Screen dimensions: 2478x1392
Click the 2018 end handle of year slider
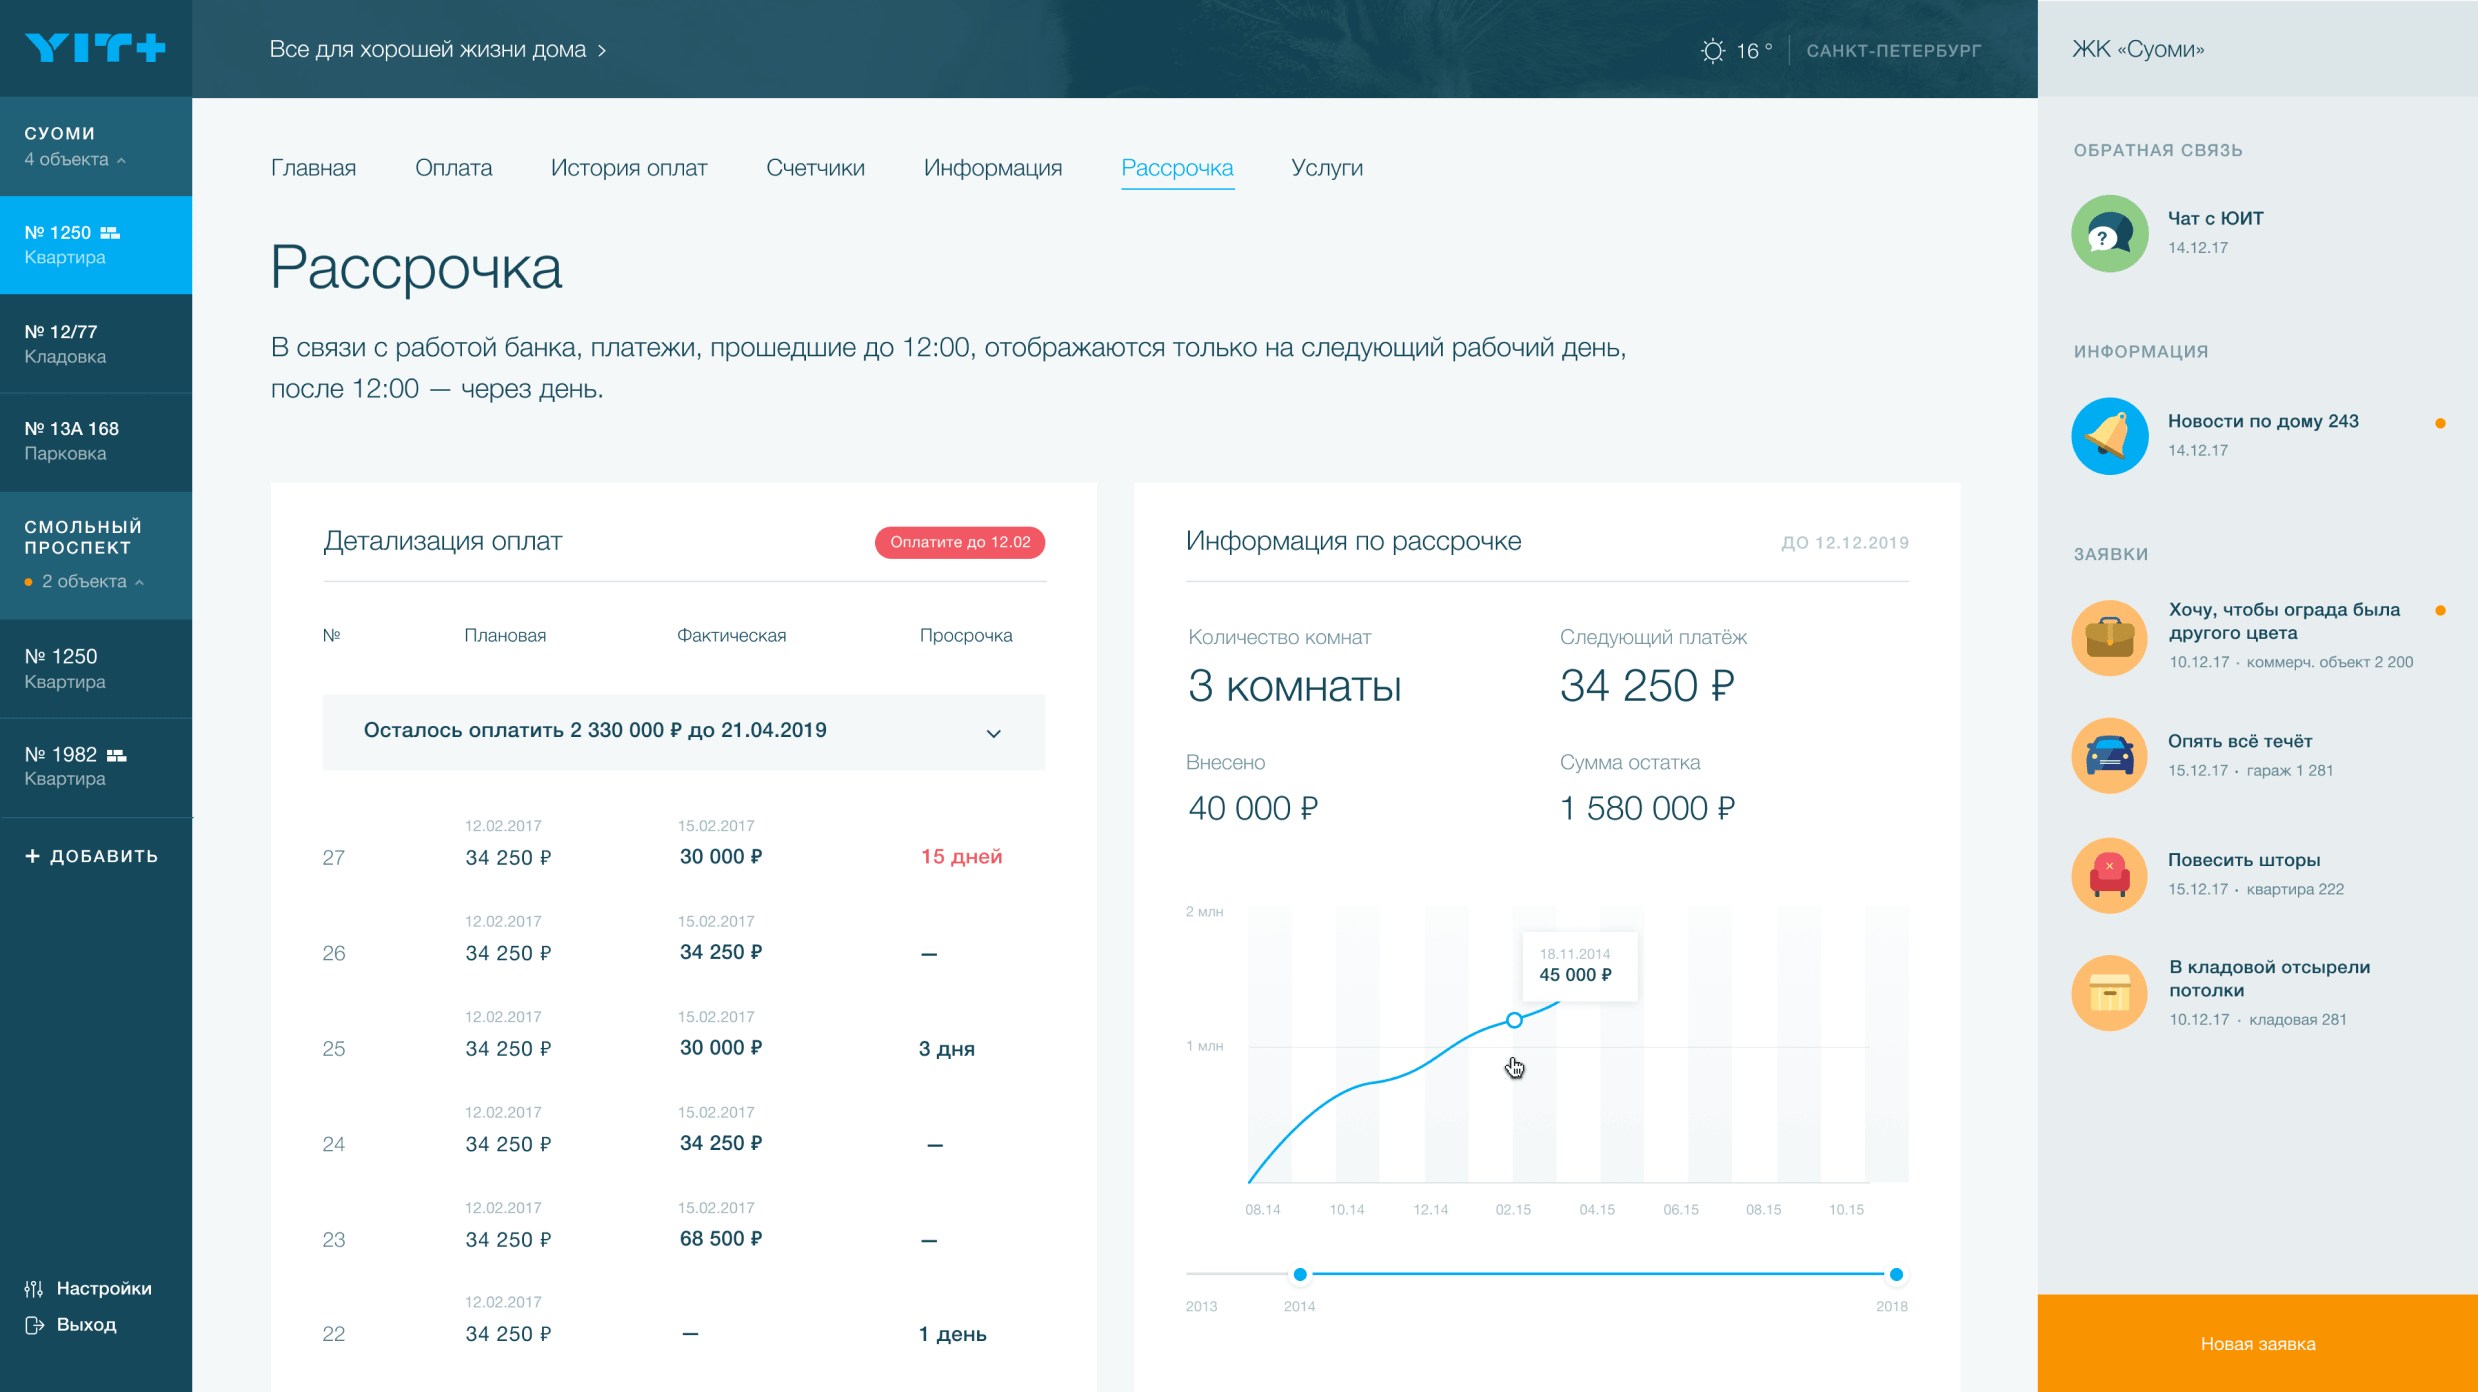[1895, 1274]
